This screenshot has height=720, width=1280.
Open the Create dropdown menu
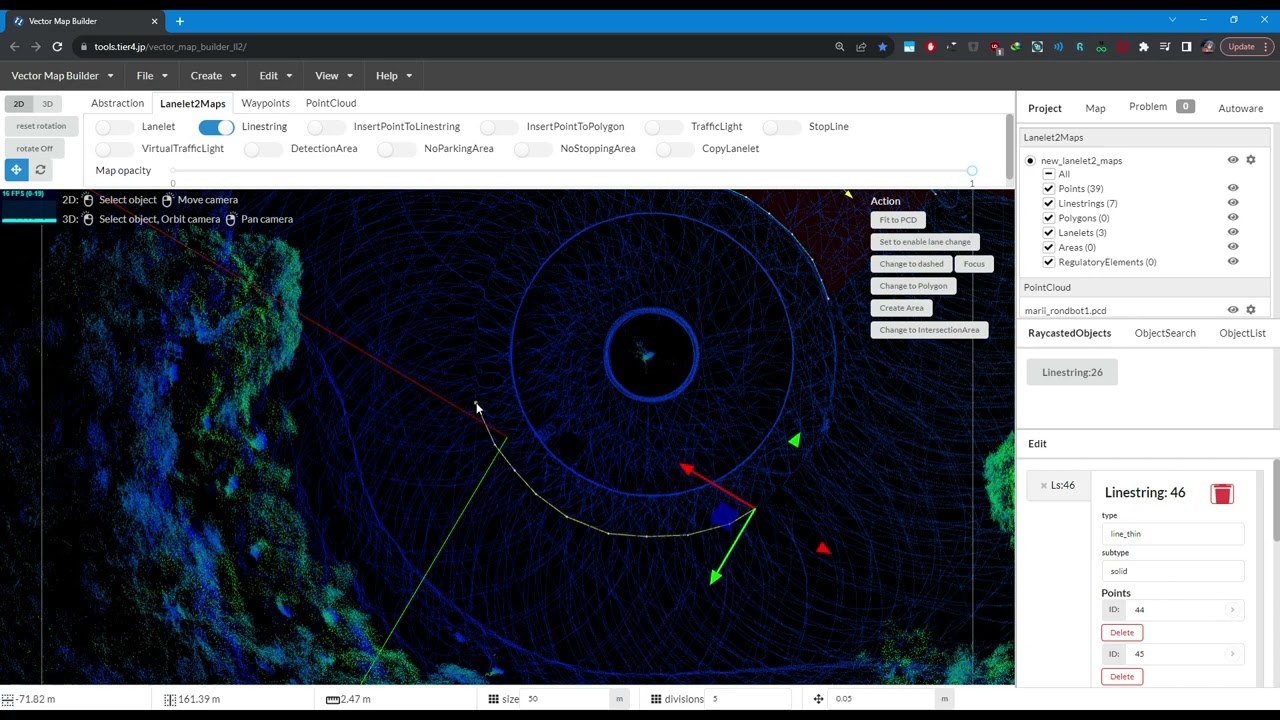point(214,75)
